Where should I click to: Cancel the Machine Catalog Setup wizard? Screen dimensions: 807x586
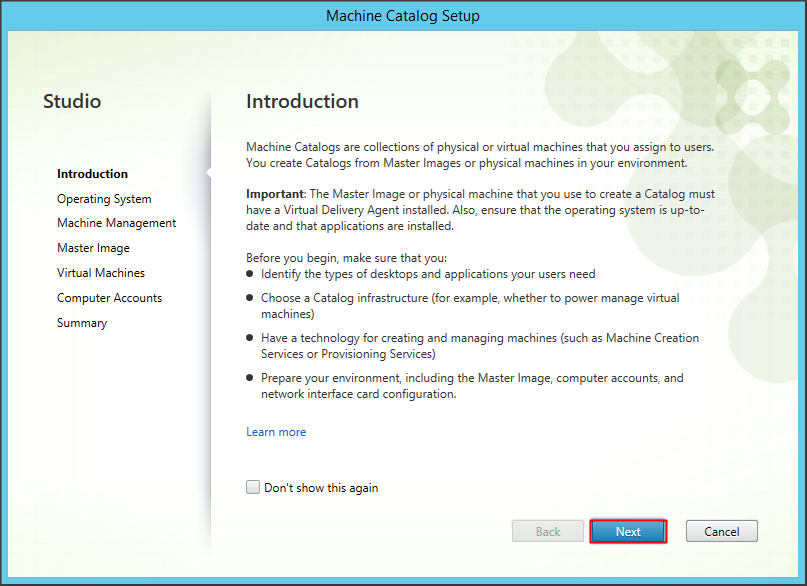click(721, 532)
